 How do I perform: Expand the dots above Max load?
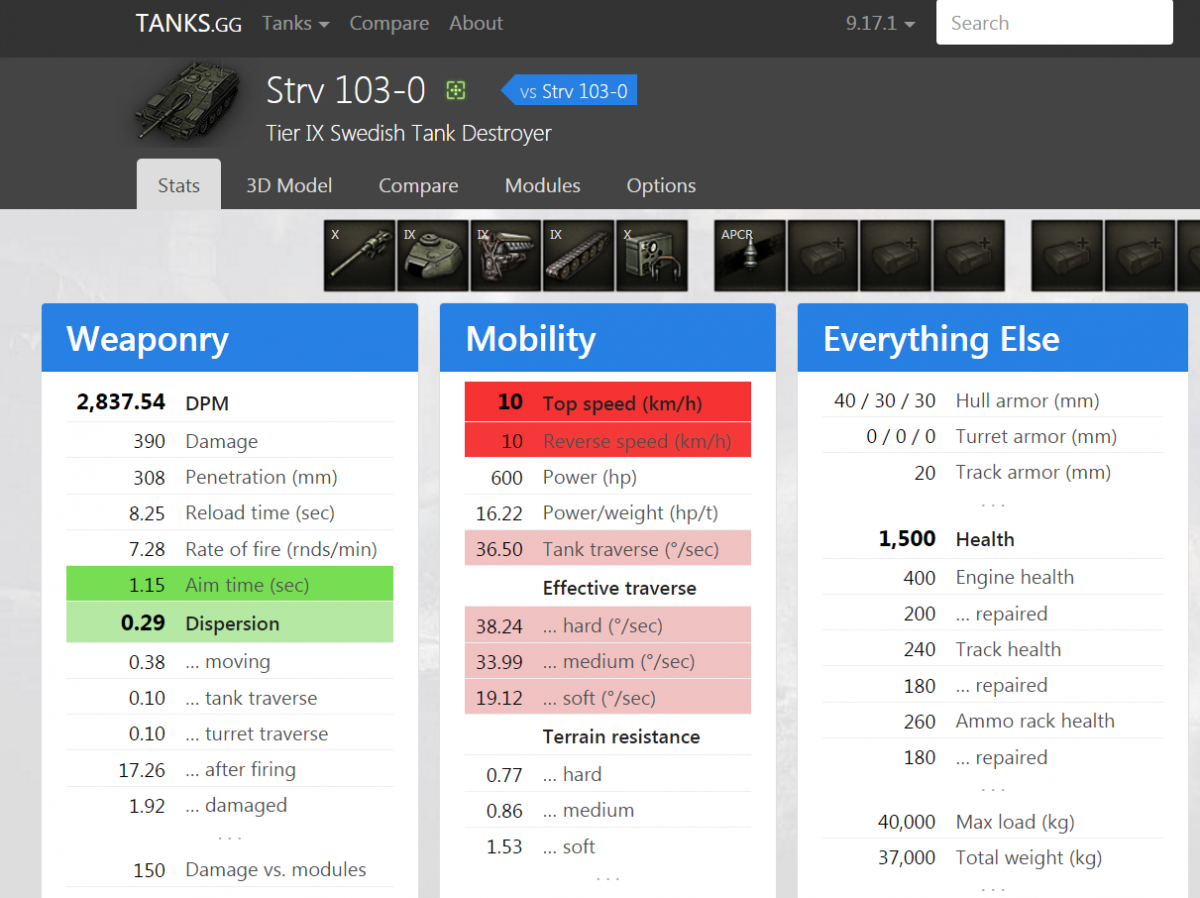point(993,789)
